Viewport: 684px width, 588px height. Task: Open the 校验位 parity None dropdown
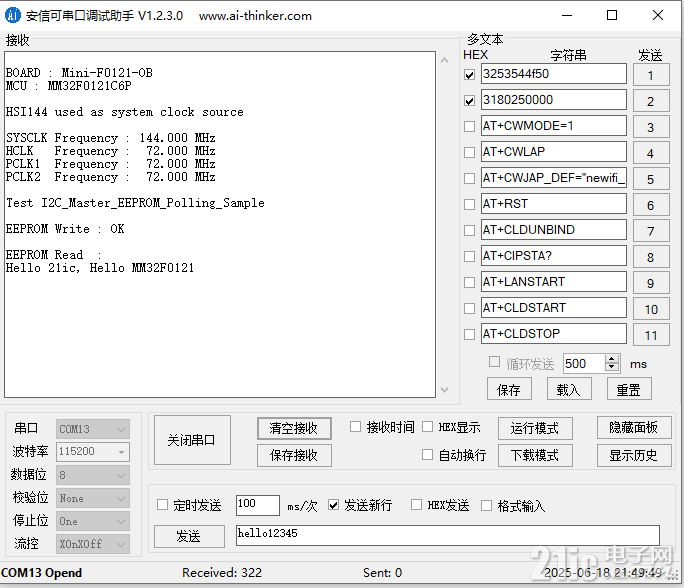[92, 498]
